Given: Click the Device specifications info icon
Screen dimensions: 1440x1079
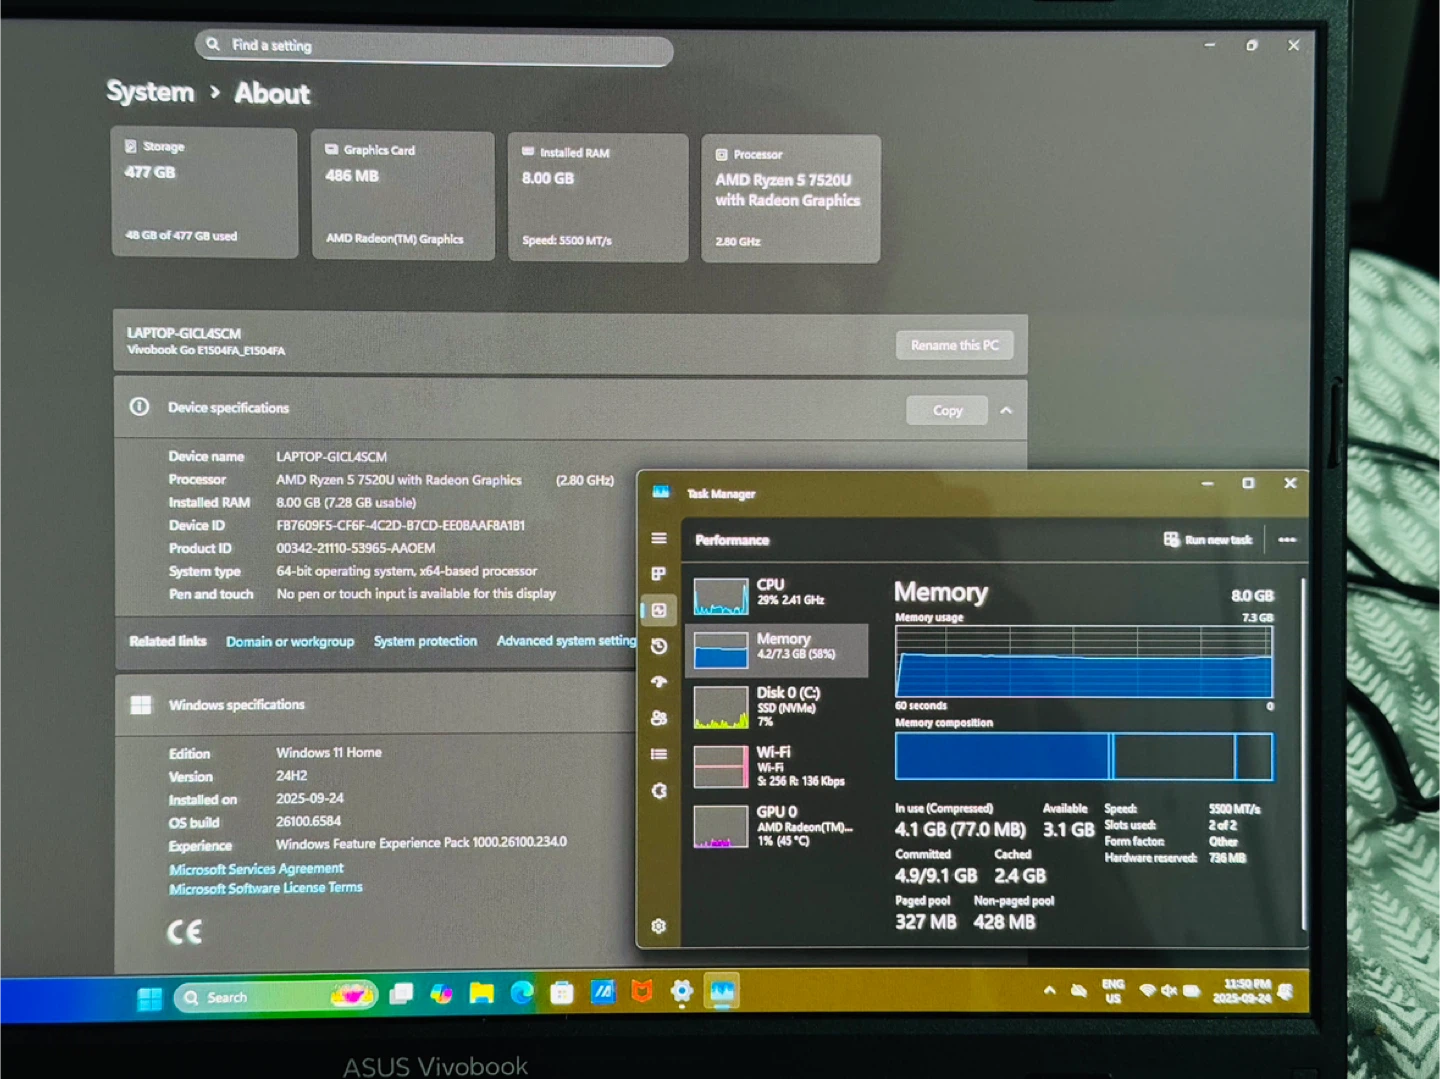Looking at the screenshot, I should point(140,407).
